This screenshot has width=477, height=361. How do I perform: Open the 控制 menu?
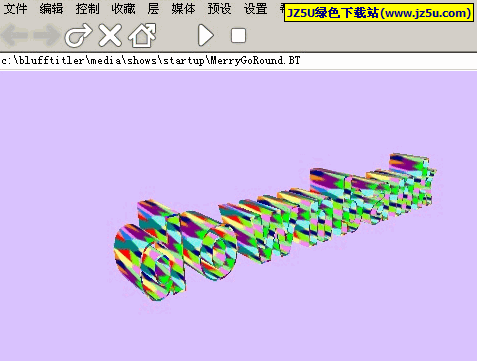[x=87, y=9]
